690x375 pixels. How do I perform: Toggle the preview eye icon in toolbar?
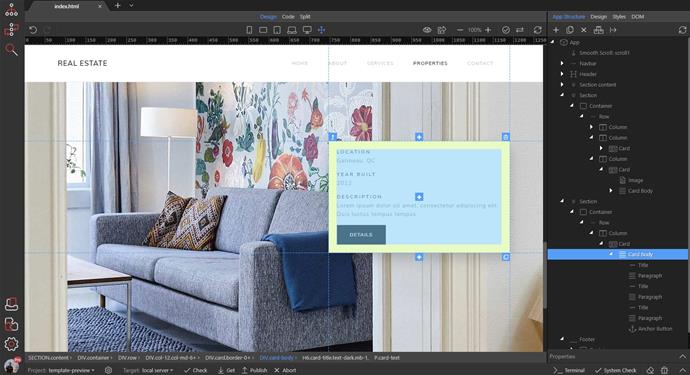click(427, 30)
